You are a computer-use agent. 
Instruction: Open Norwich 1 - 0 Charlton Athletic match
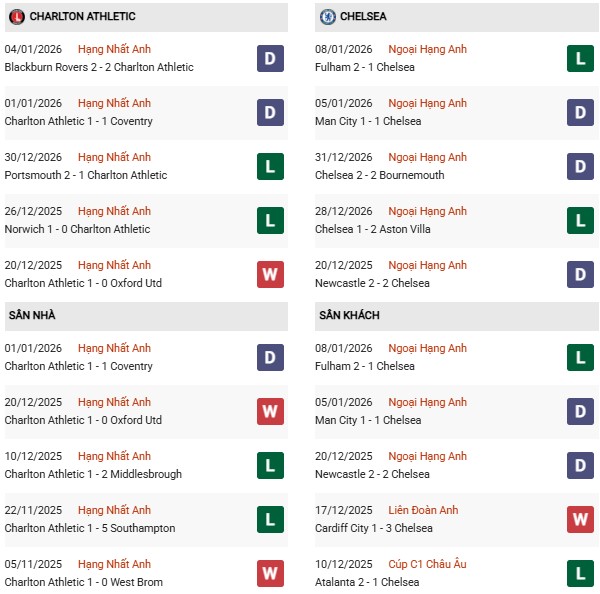coord(77,229)
